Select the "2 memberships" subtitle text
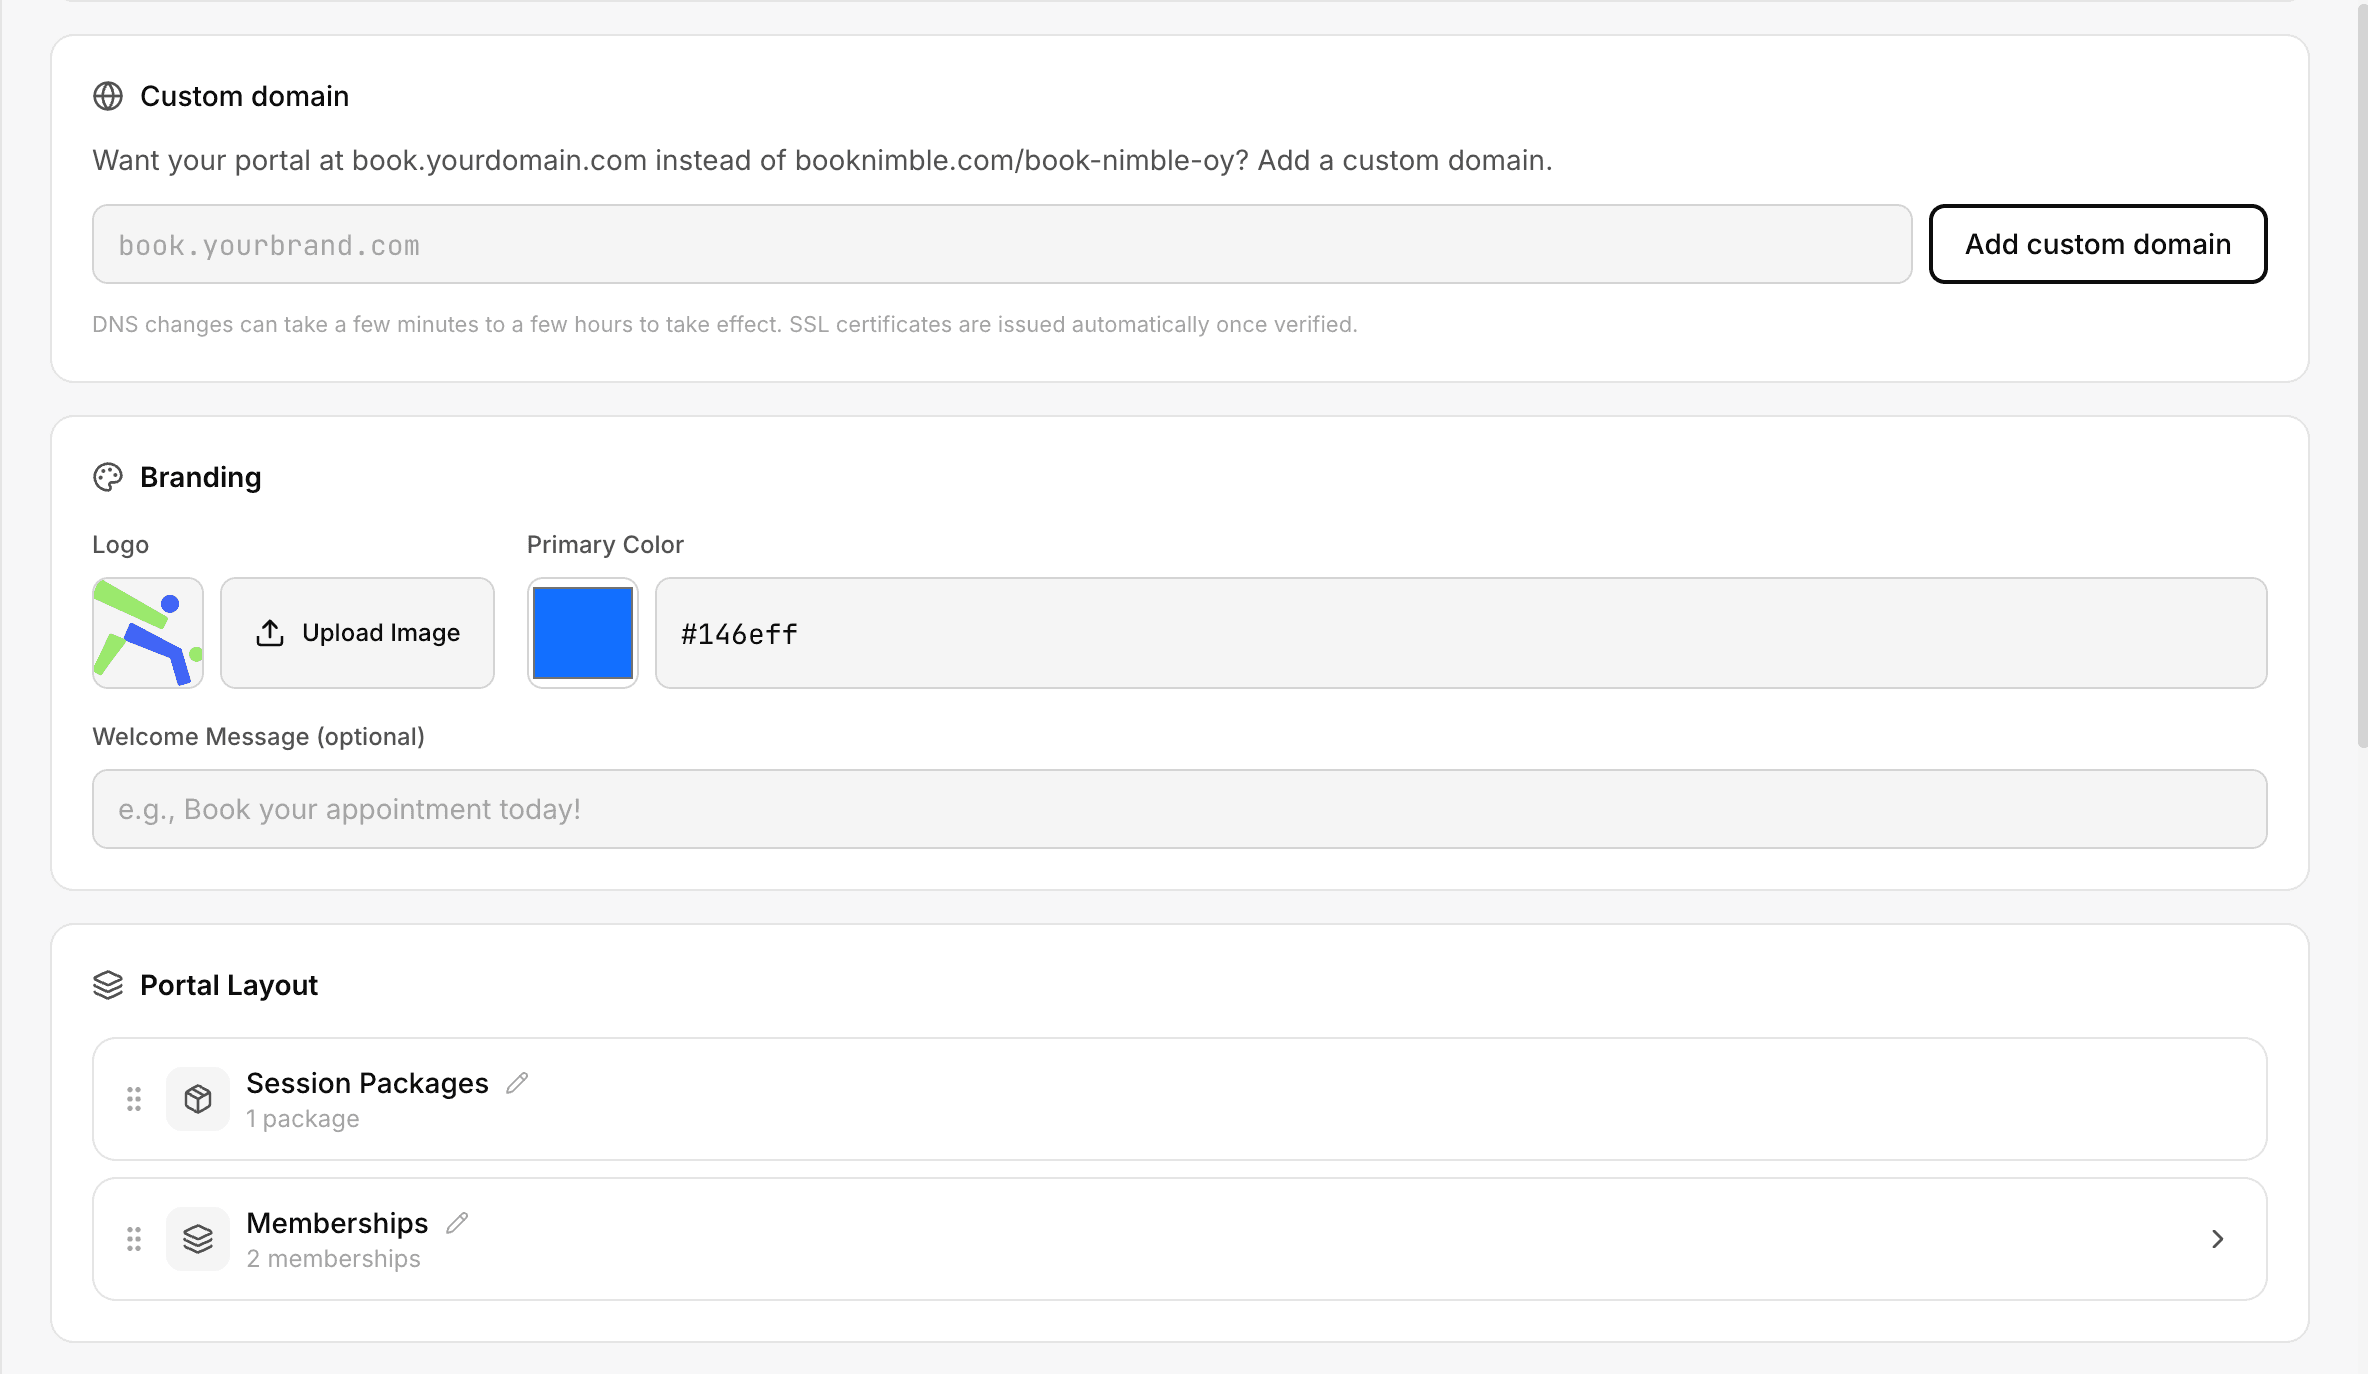Screen dimensions: 2368x1374 pos(334,1259)
